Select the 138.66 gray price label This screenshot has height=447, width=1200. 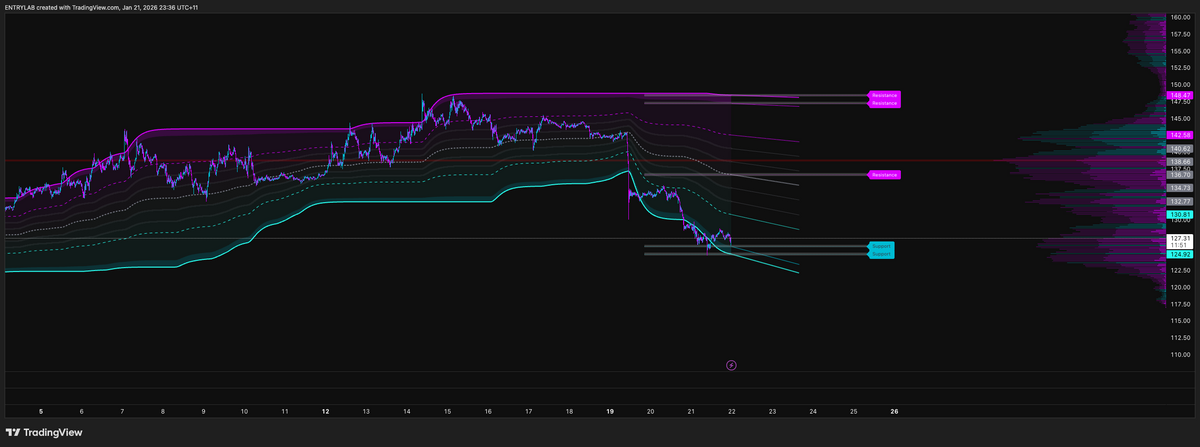[1180, 161]
